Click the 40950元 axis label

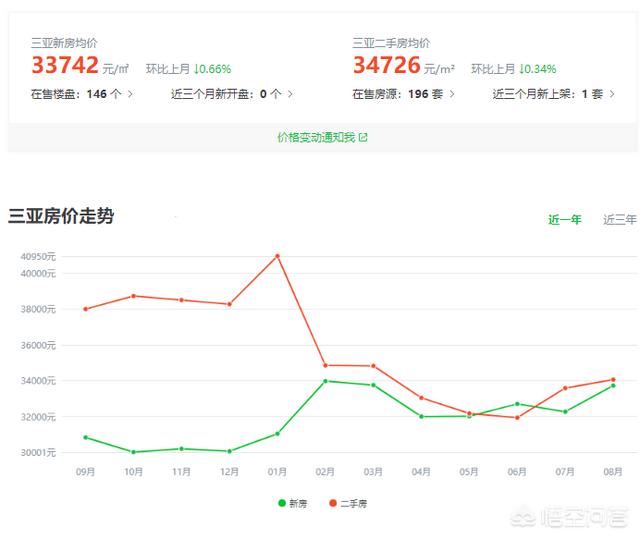pyautogui.click(x=38, y=257)
